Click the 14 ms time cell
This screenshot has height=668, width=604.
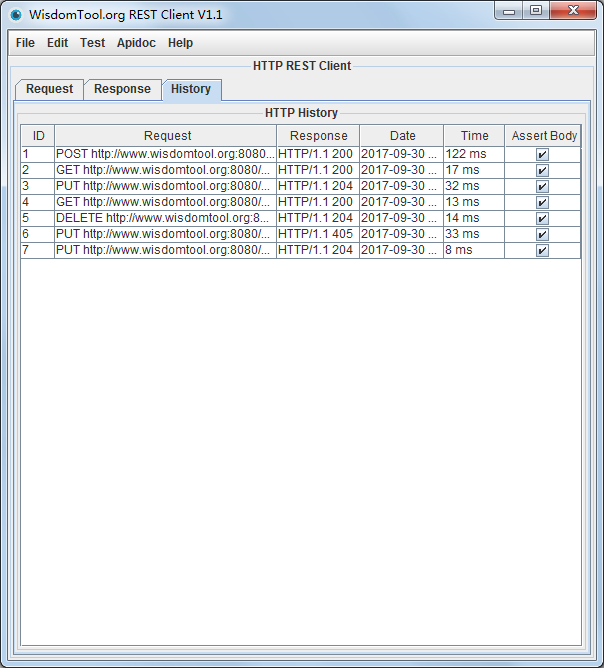(474, 218)
